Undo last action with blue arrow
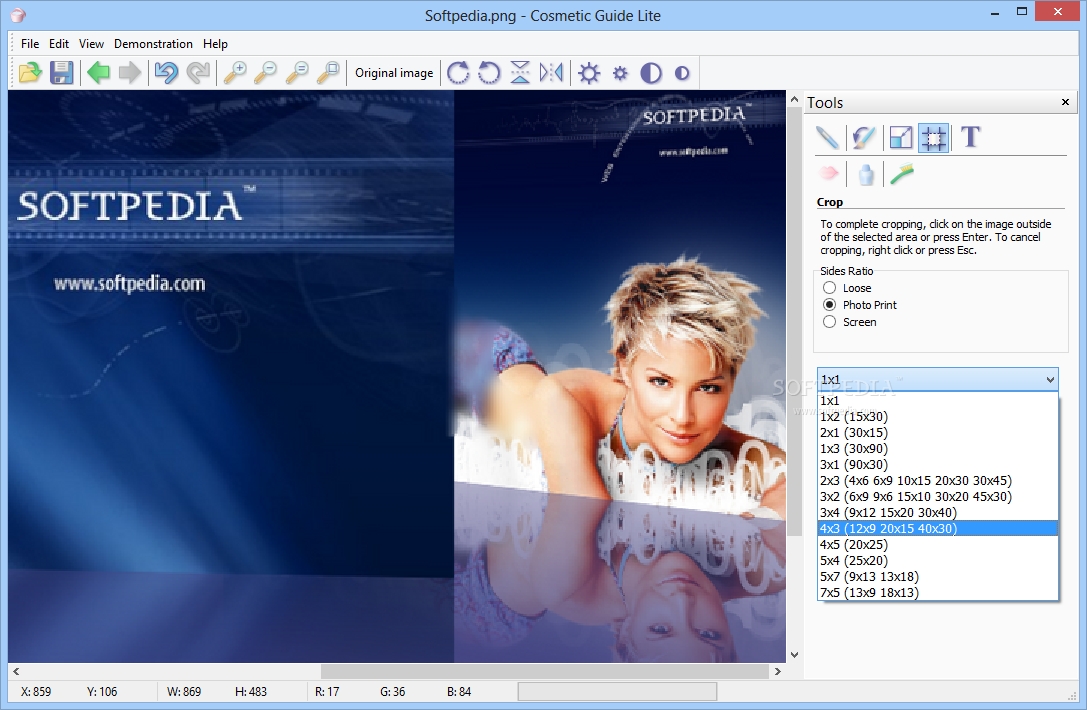 point(166,73)
